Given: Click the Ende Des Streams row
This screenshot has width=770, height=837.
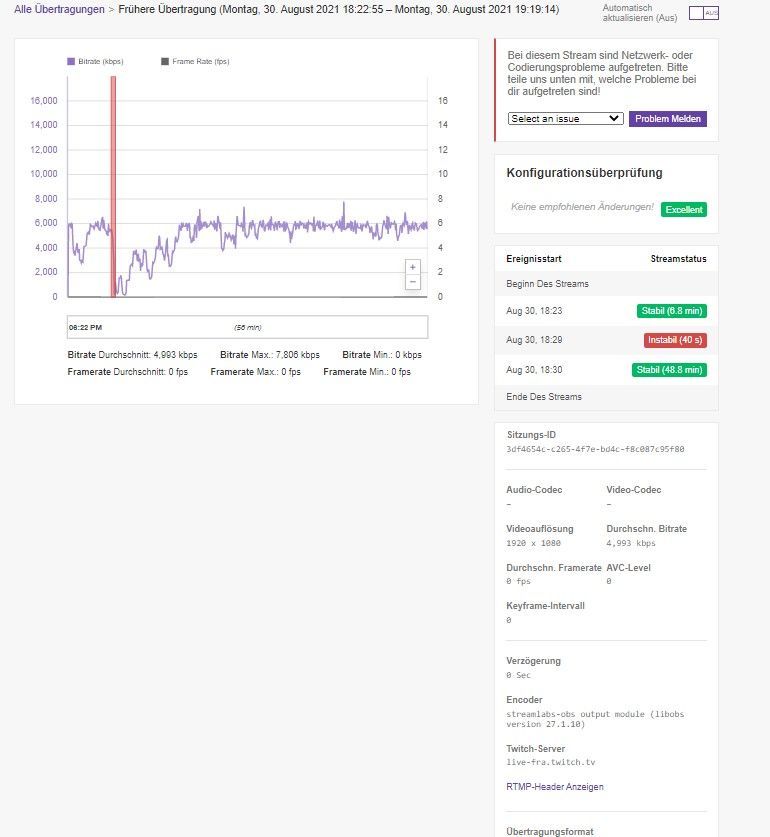Looking at the screenshot, I should click(x=606, y=397).
